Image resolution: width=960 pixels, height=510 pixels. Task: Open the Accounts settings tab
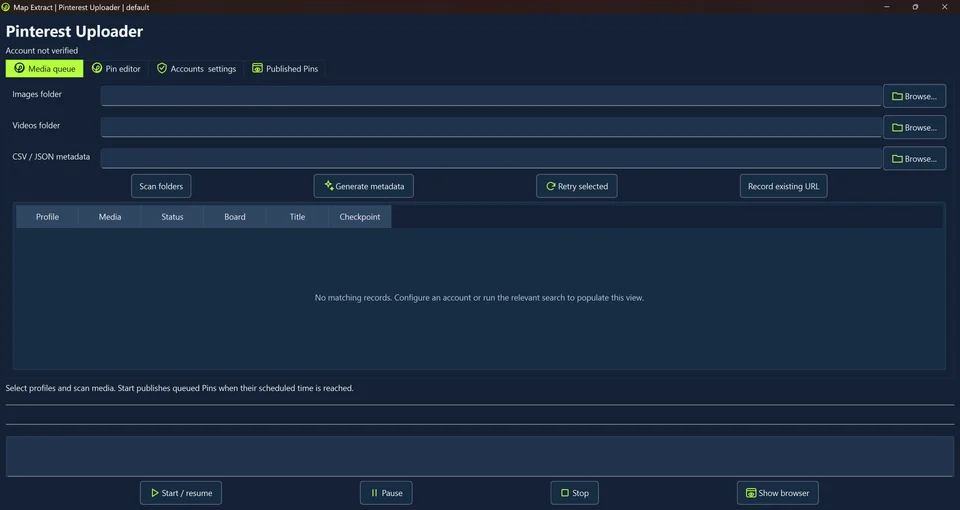click(196, 69)
